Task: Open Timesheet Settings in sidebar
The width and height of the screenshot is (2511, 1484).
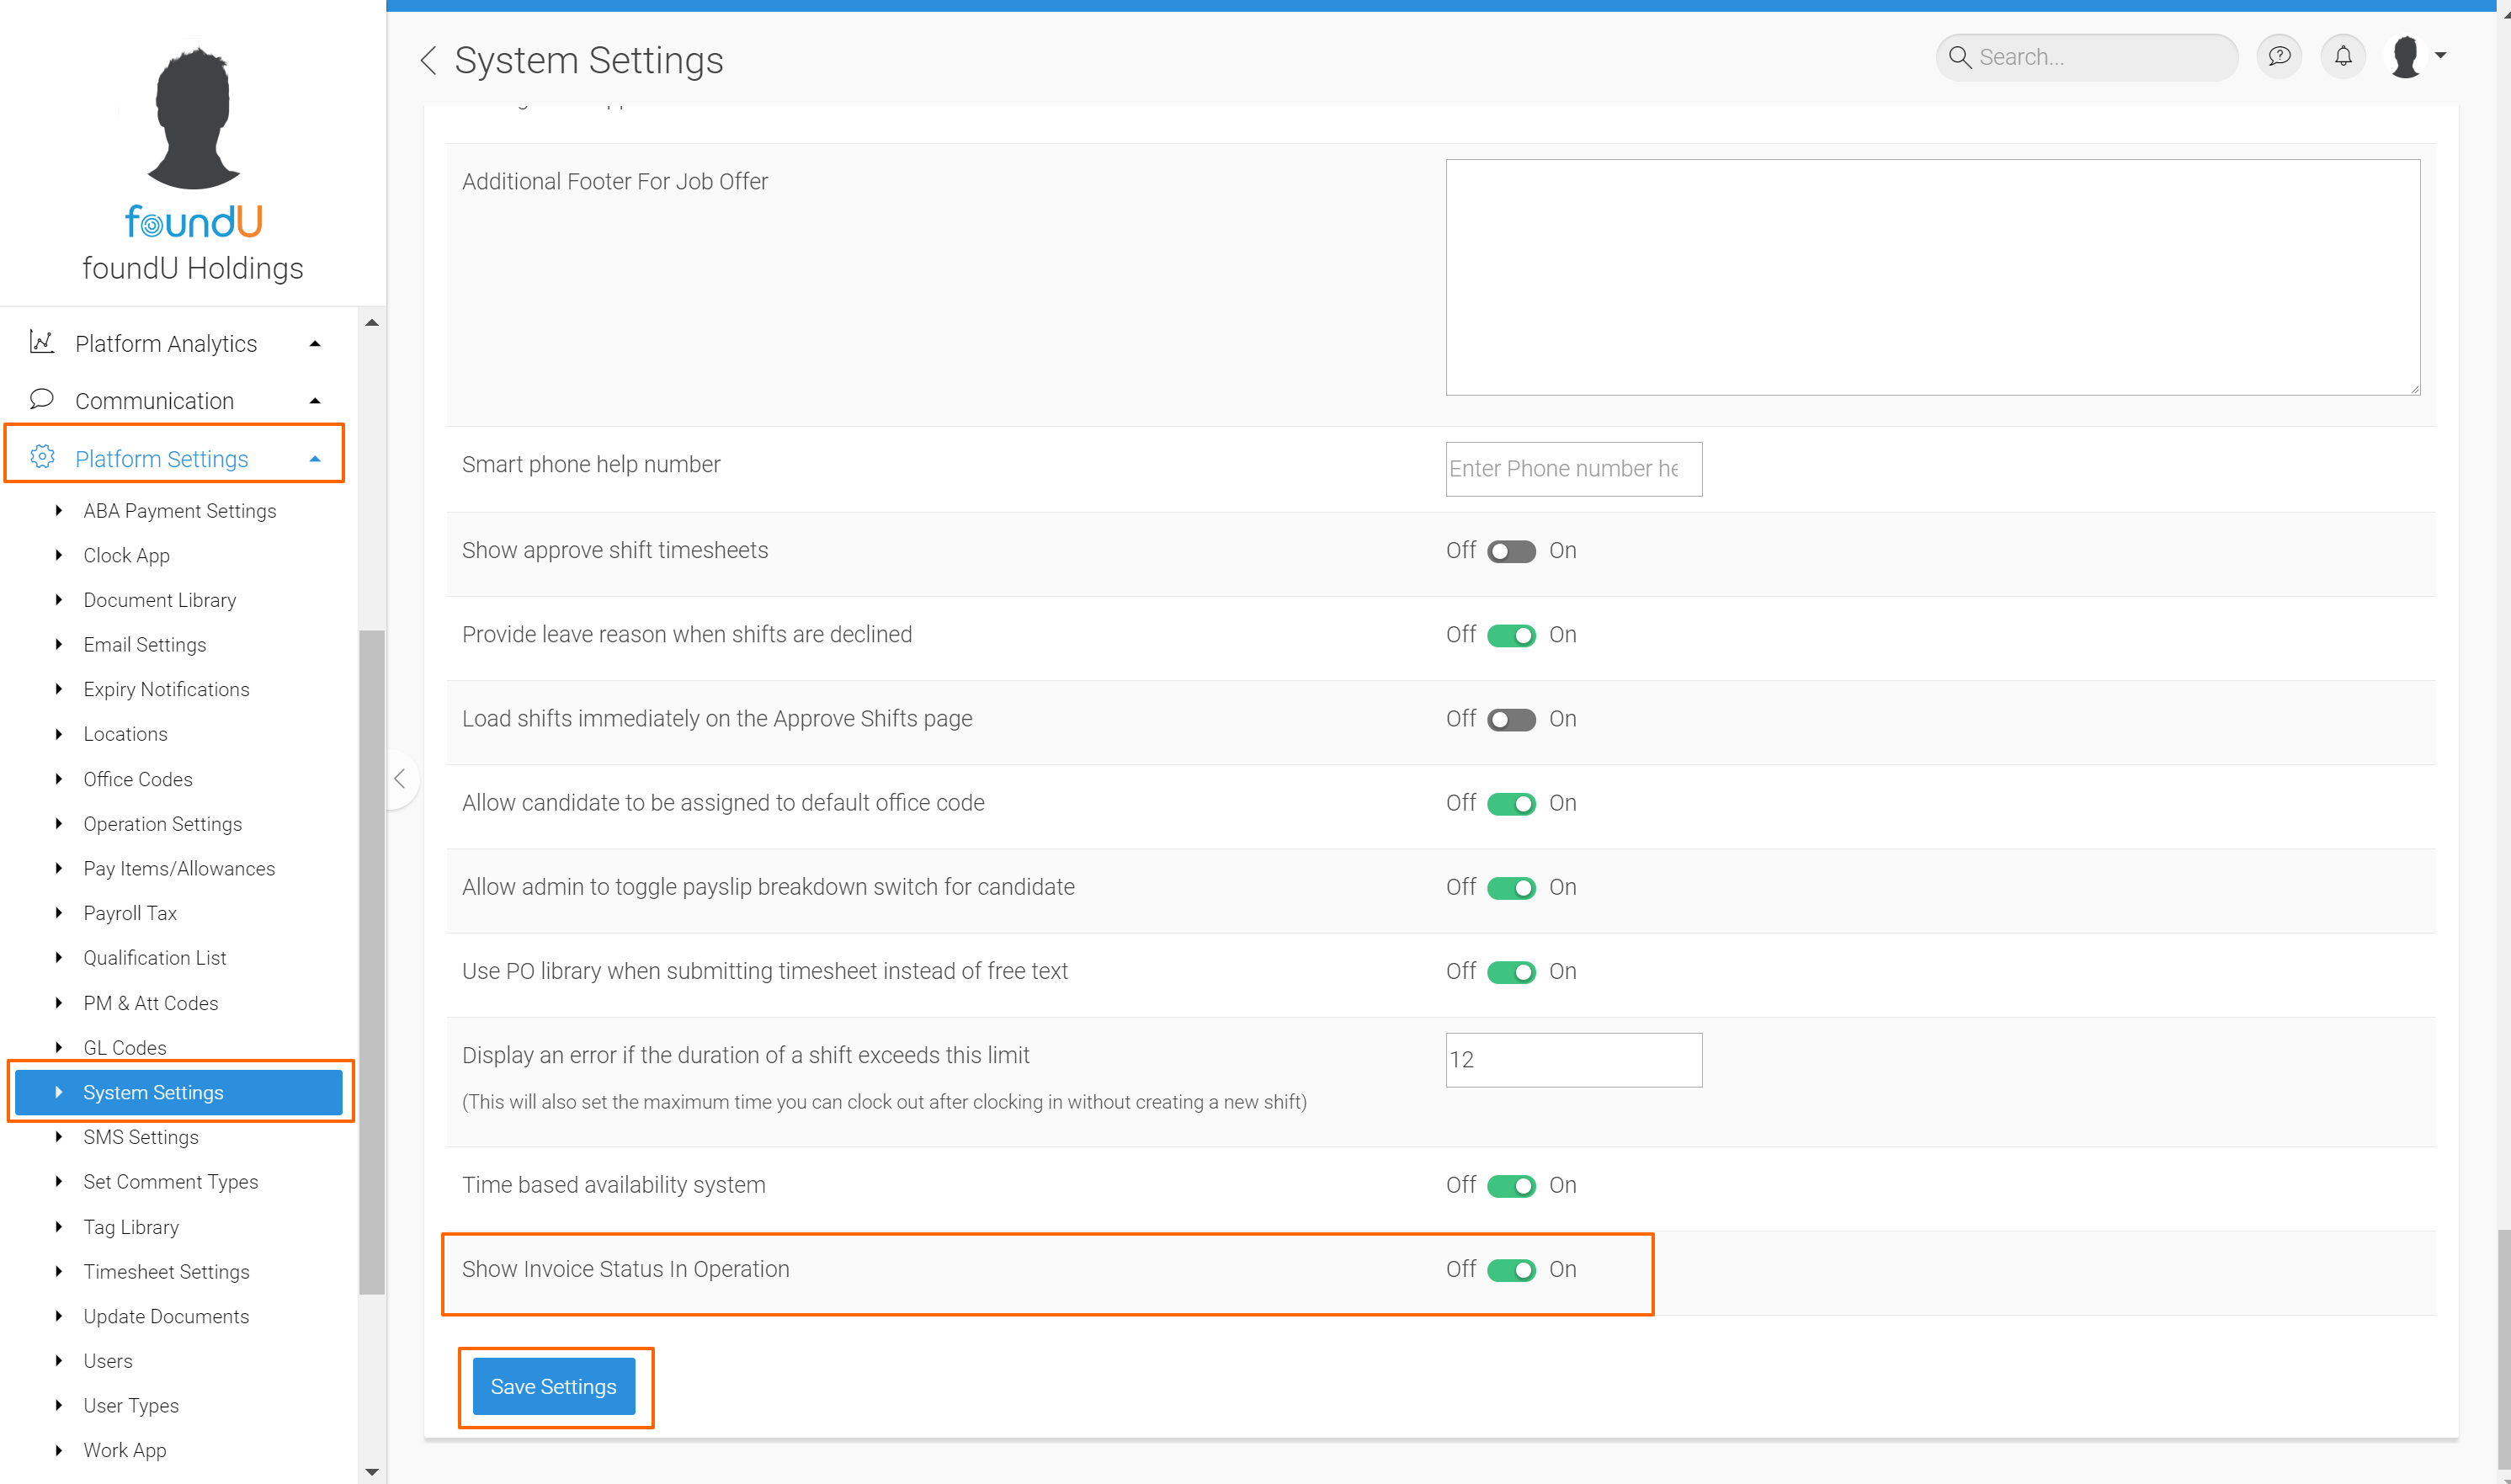Action: 166,1271
